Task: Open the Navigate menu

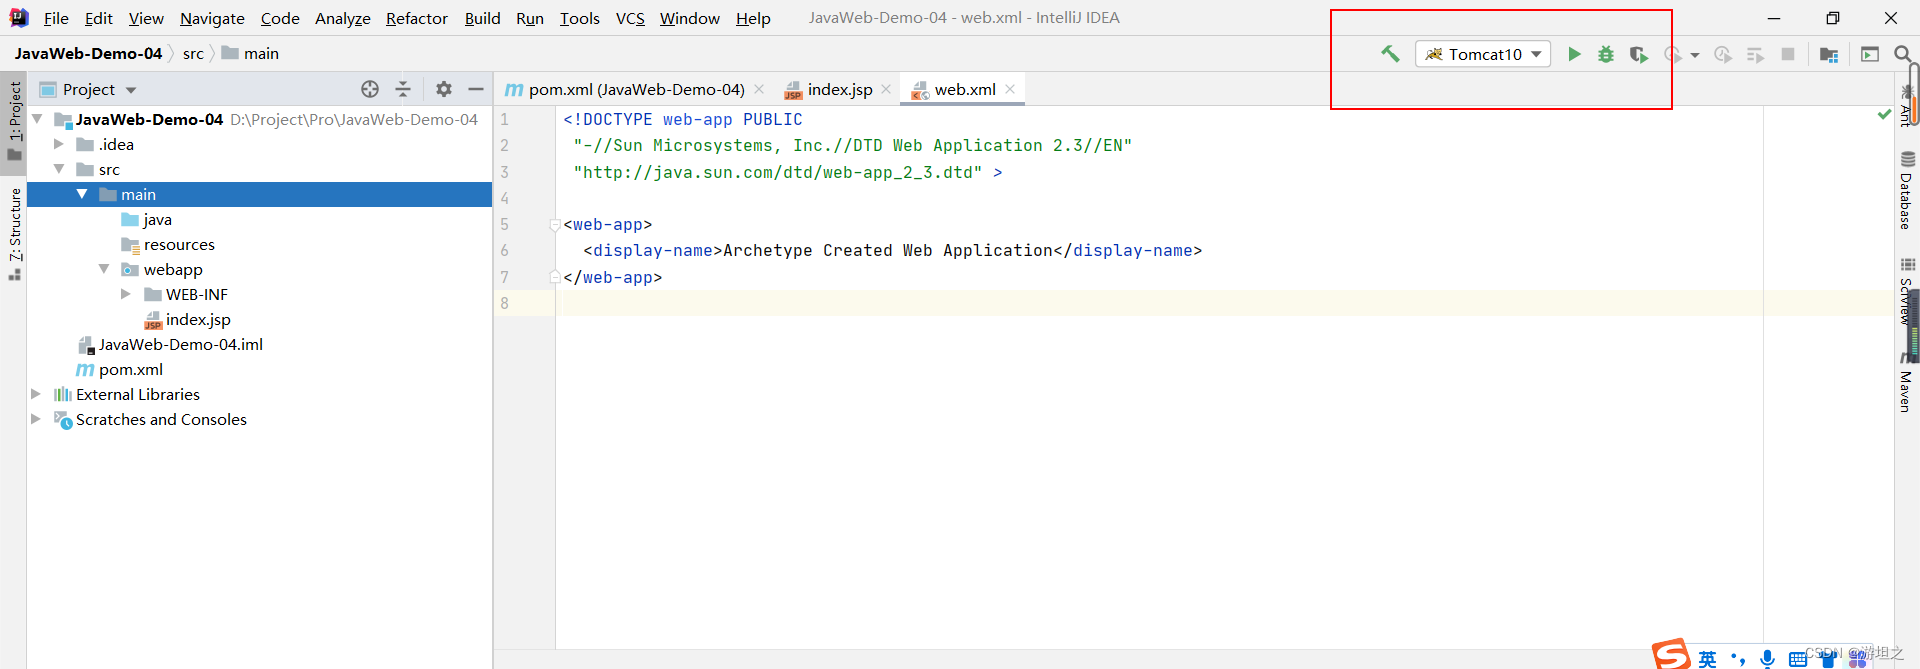Action: coord(212,18)
